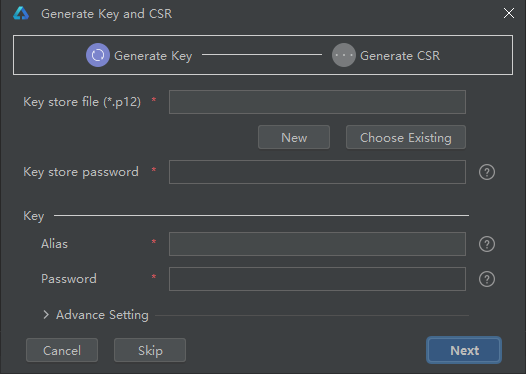Expand the Advance Setting section

coord(46,315)
